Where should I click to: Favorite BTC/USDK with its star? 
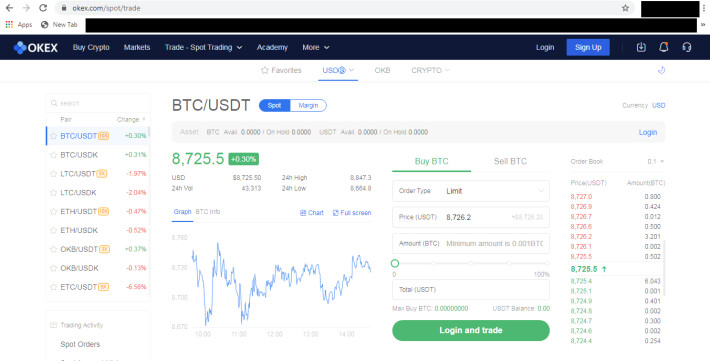pyautogui.click(x=53, y=155)
